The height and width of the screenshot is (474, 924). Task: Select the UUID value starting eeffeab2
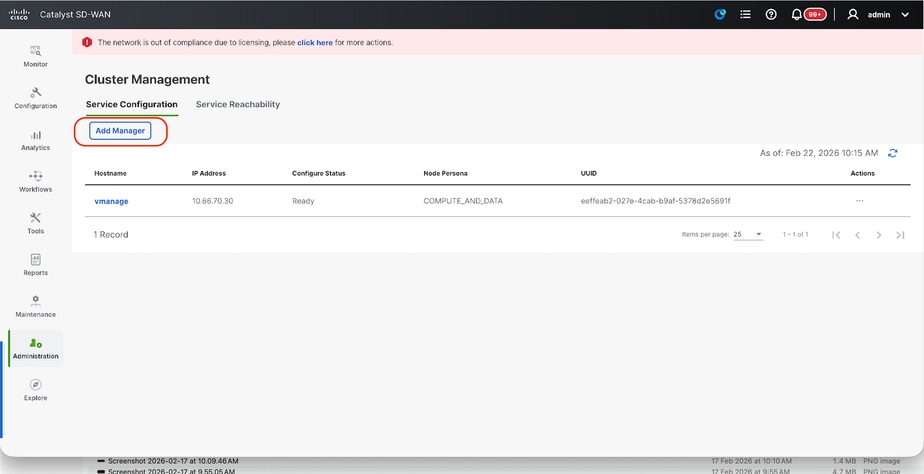(655, 201)
